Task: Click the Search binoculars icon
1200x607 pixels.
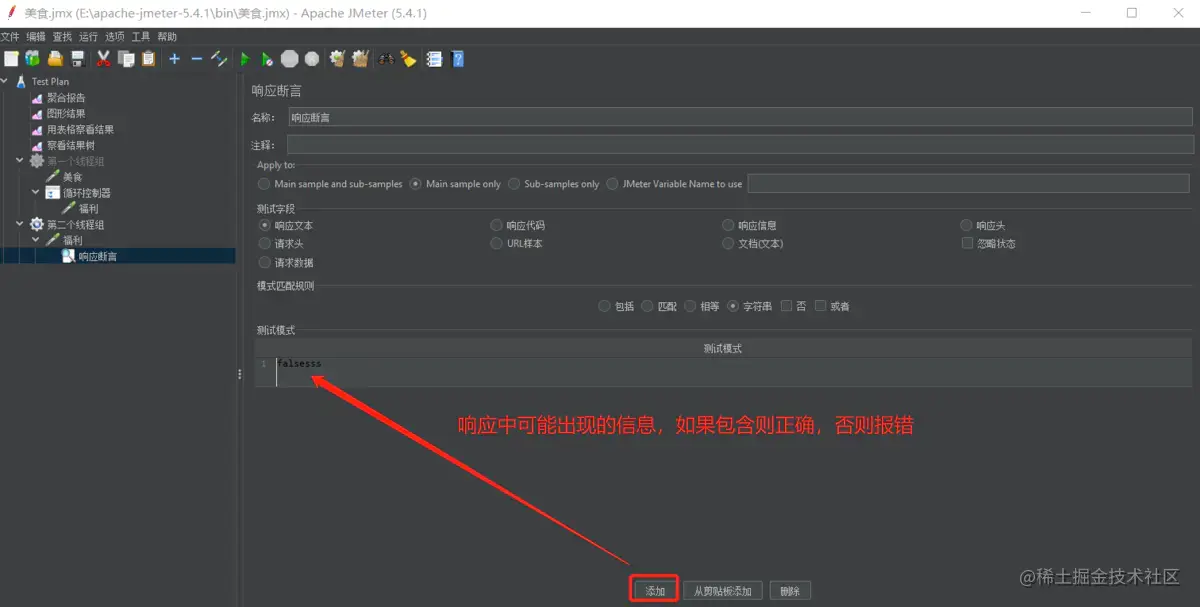Action: [385, 59]
